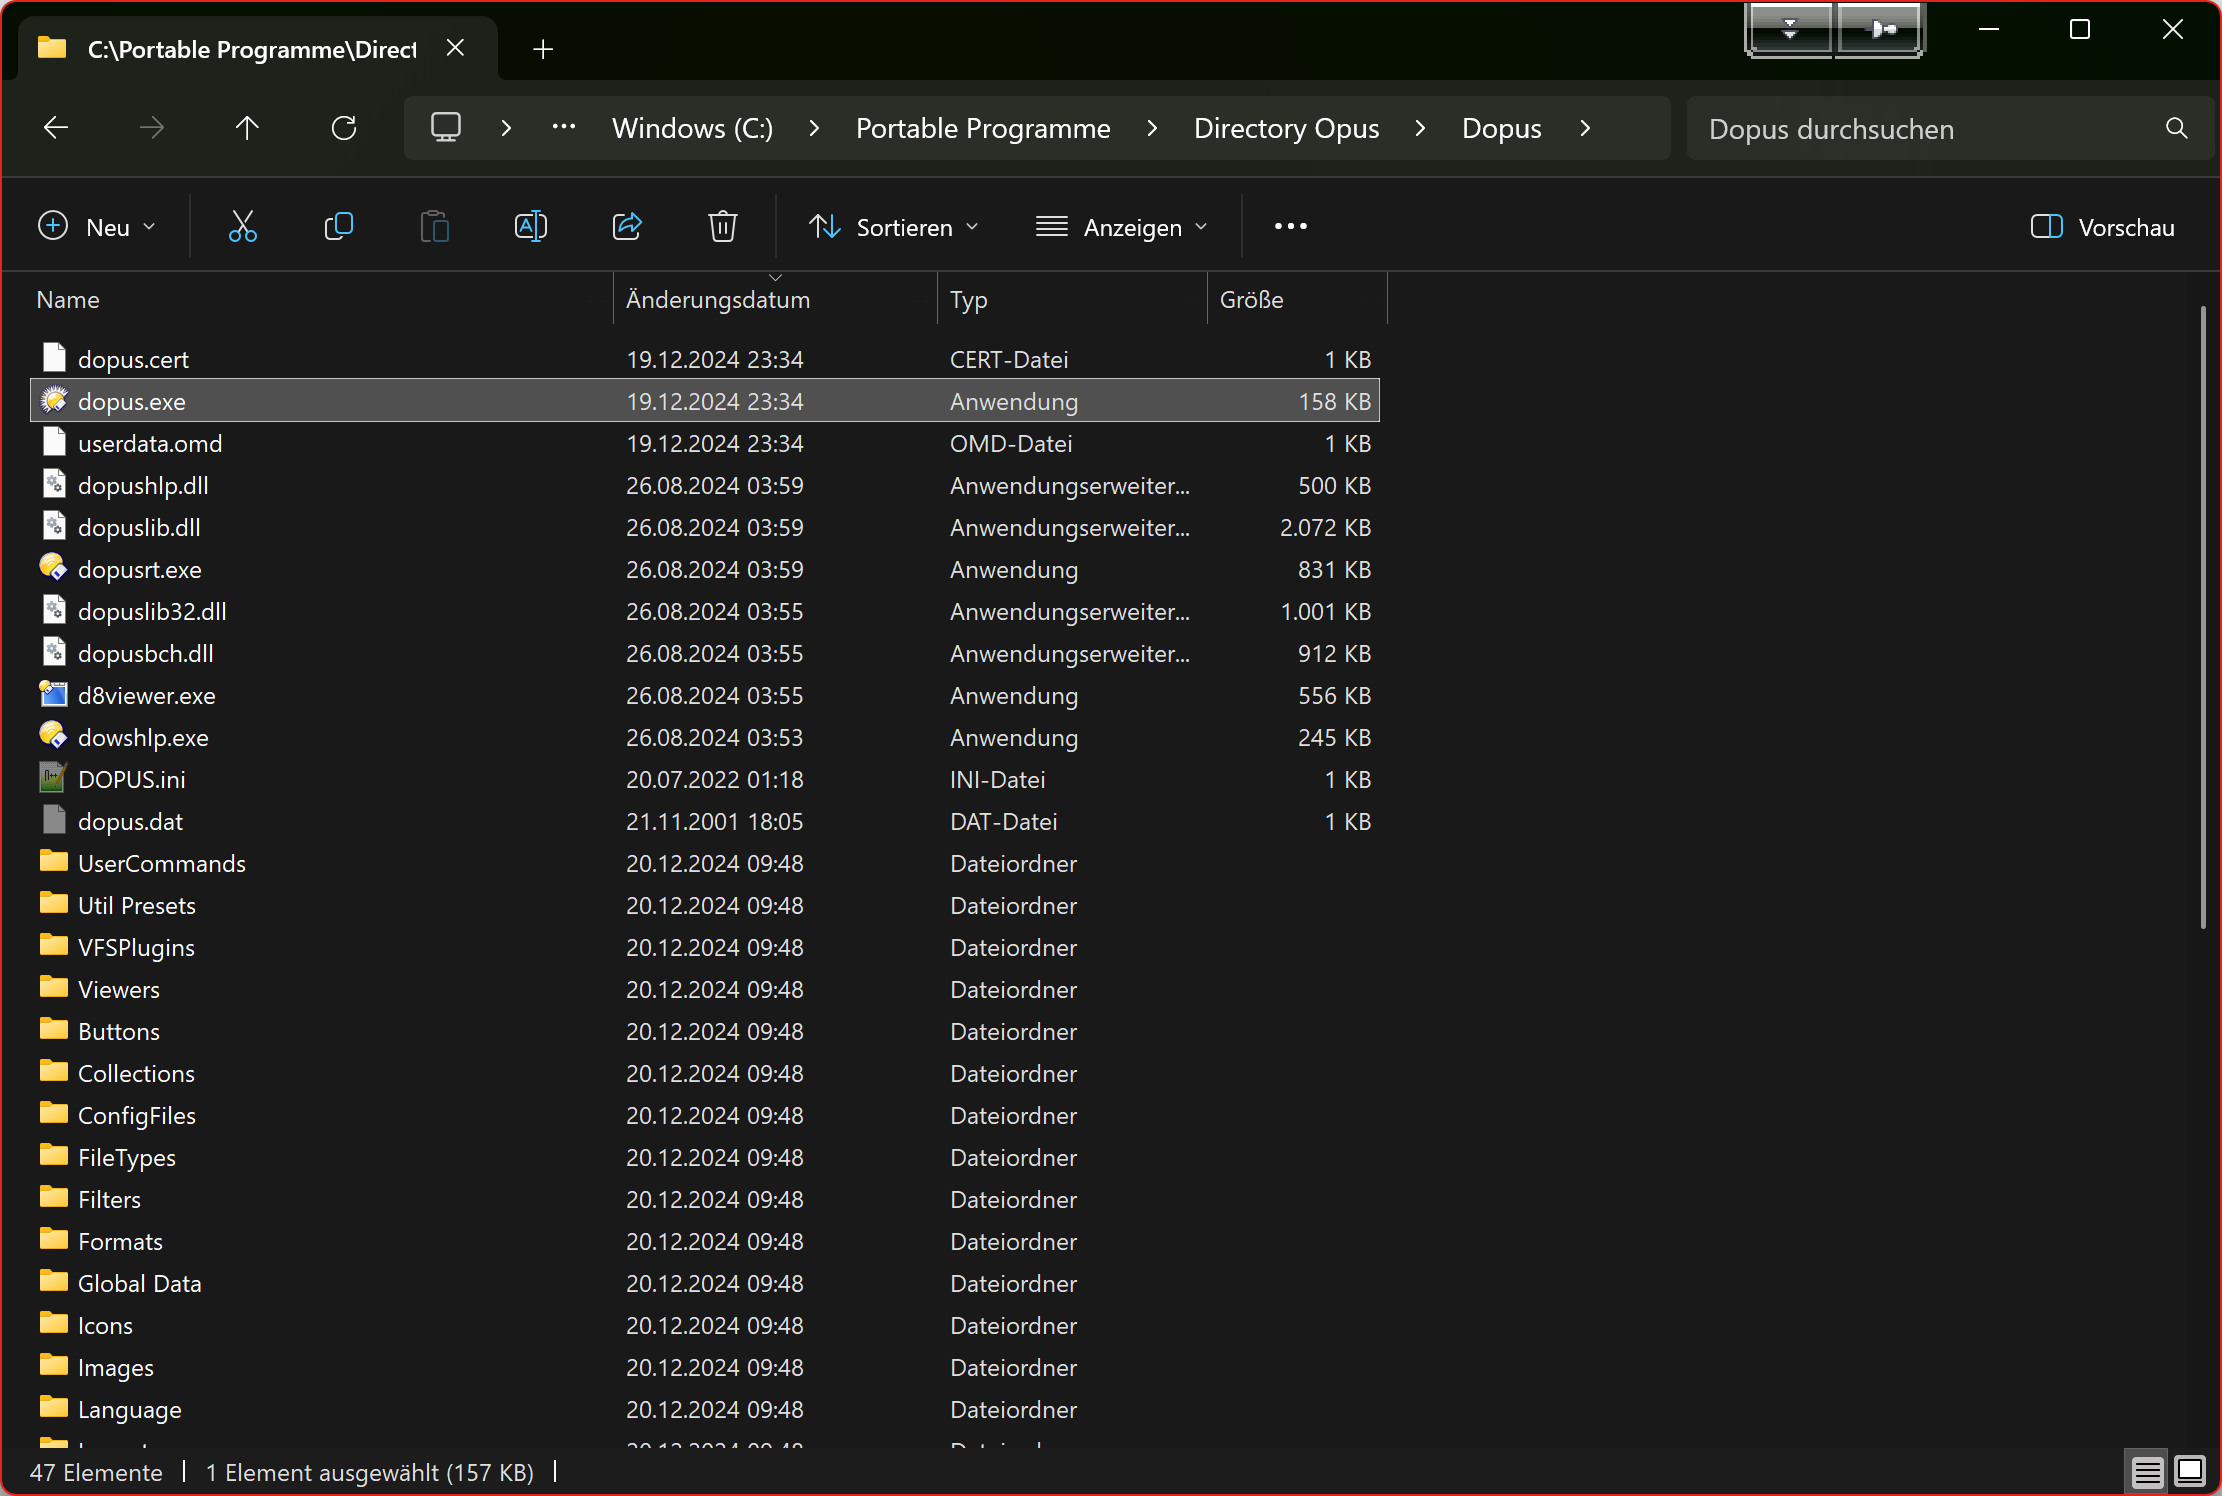Image resolution: width=2222 pixels, height=1496 pixels.
Task: Click the This PC monitor icon in address bar
Action: (x=446, y=128)
